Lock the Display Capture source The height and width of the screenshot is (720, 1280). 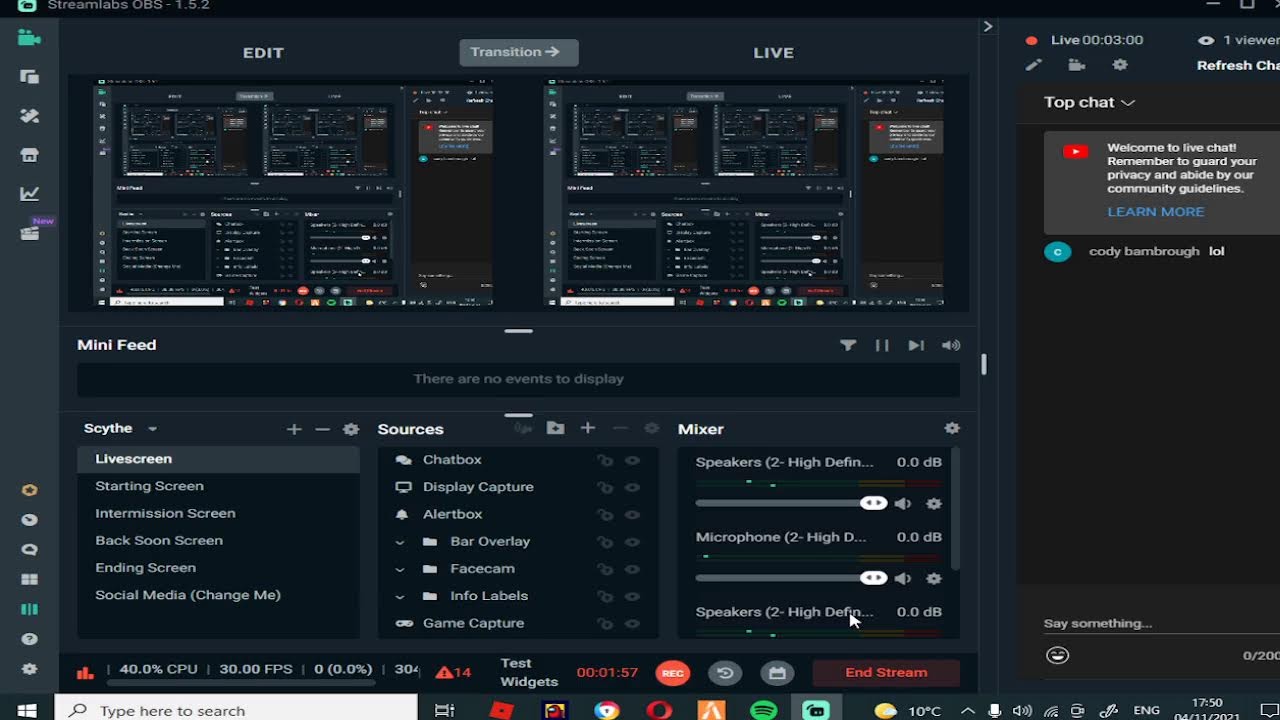pos(605,487)
